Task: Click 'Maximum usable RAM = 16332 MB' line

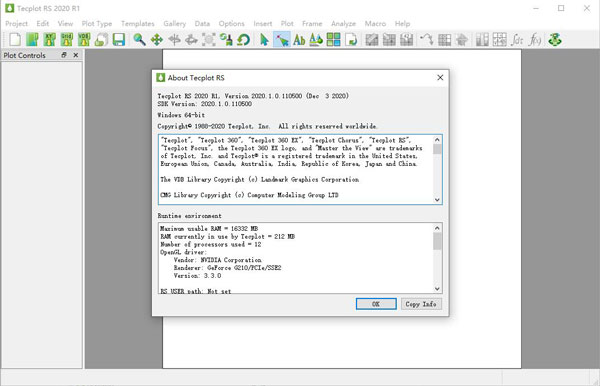Action: [x=209, y=229]
